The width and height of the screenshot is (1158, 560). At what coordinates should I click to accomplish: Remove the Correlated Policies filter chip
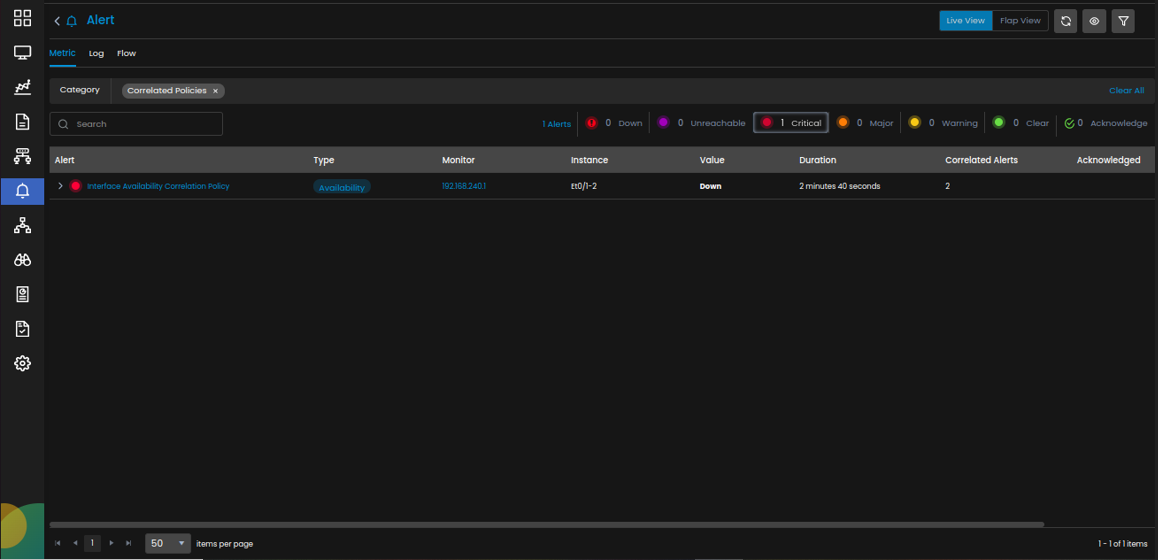point(215,91)
